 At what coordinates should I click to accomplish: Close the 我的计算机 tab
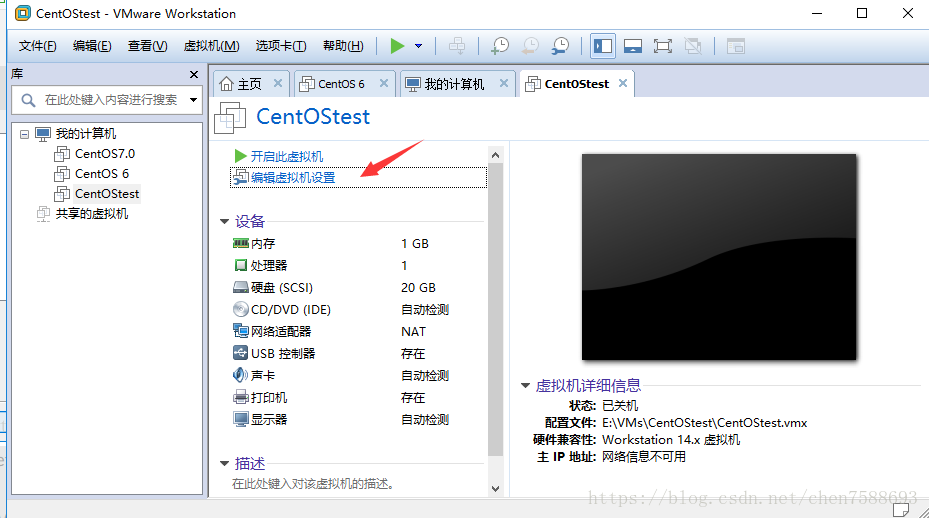[504, 84]
